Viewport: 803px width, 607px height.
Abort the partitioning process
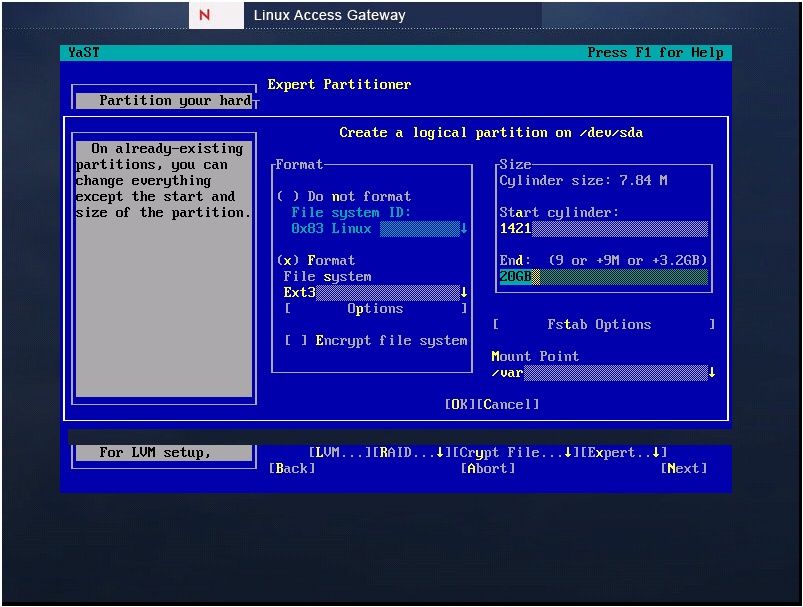(487, 468)
